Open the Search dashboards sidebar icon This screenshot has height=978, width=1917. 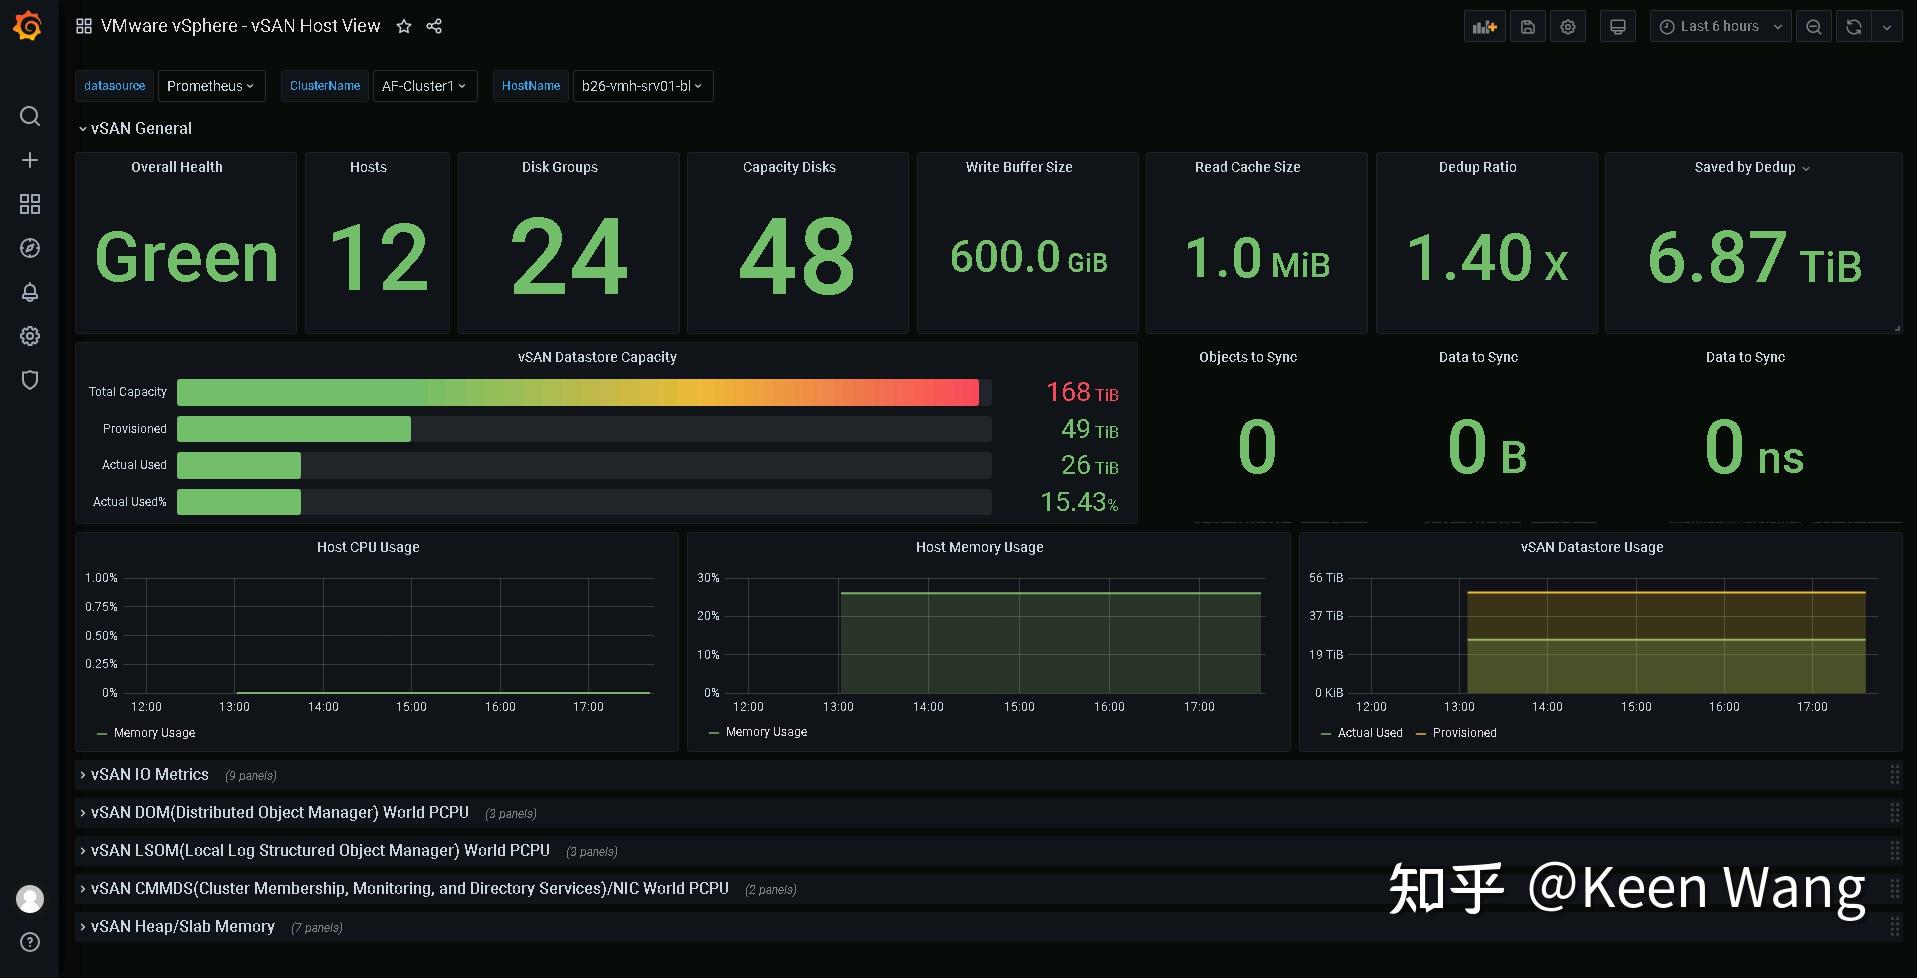click(29, 116)
